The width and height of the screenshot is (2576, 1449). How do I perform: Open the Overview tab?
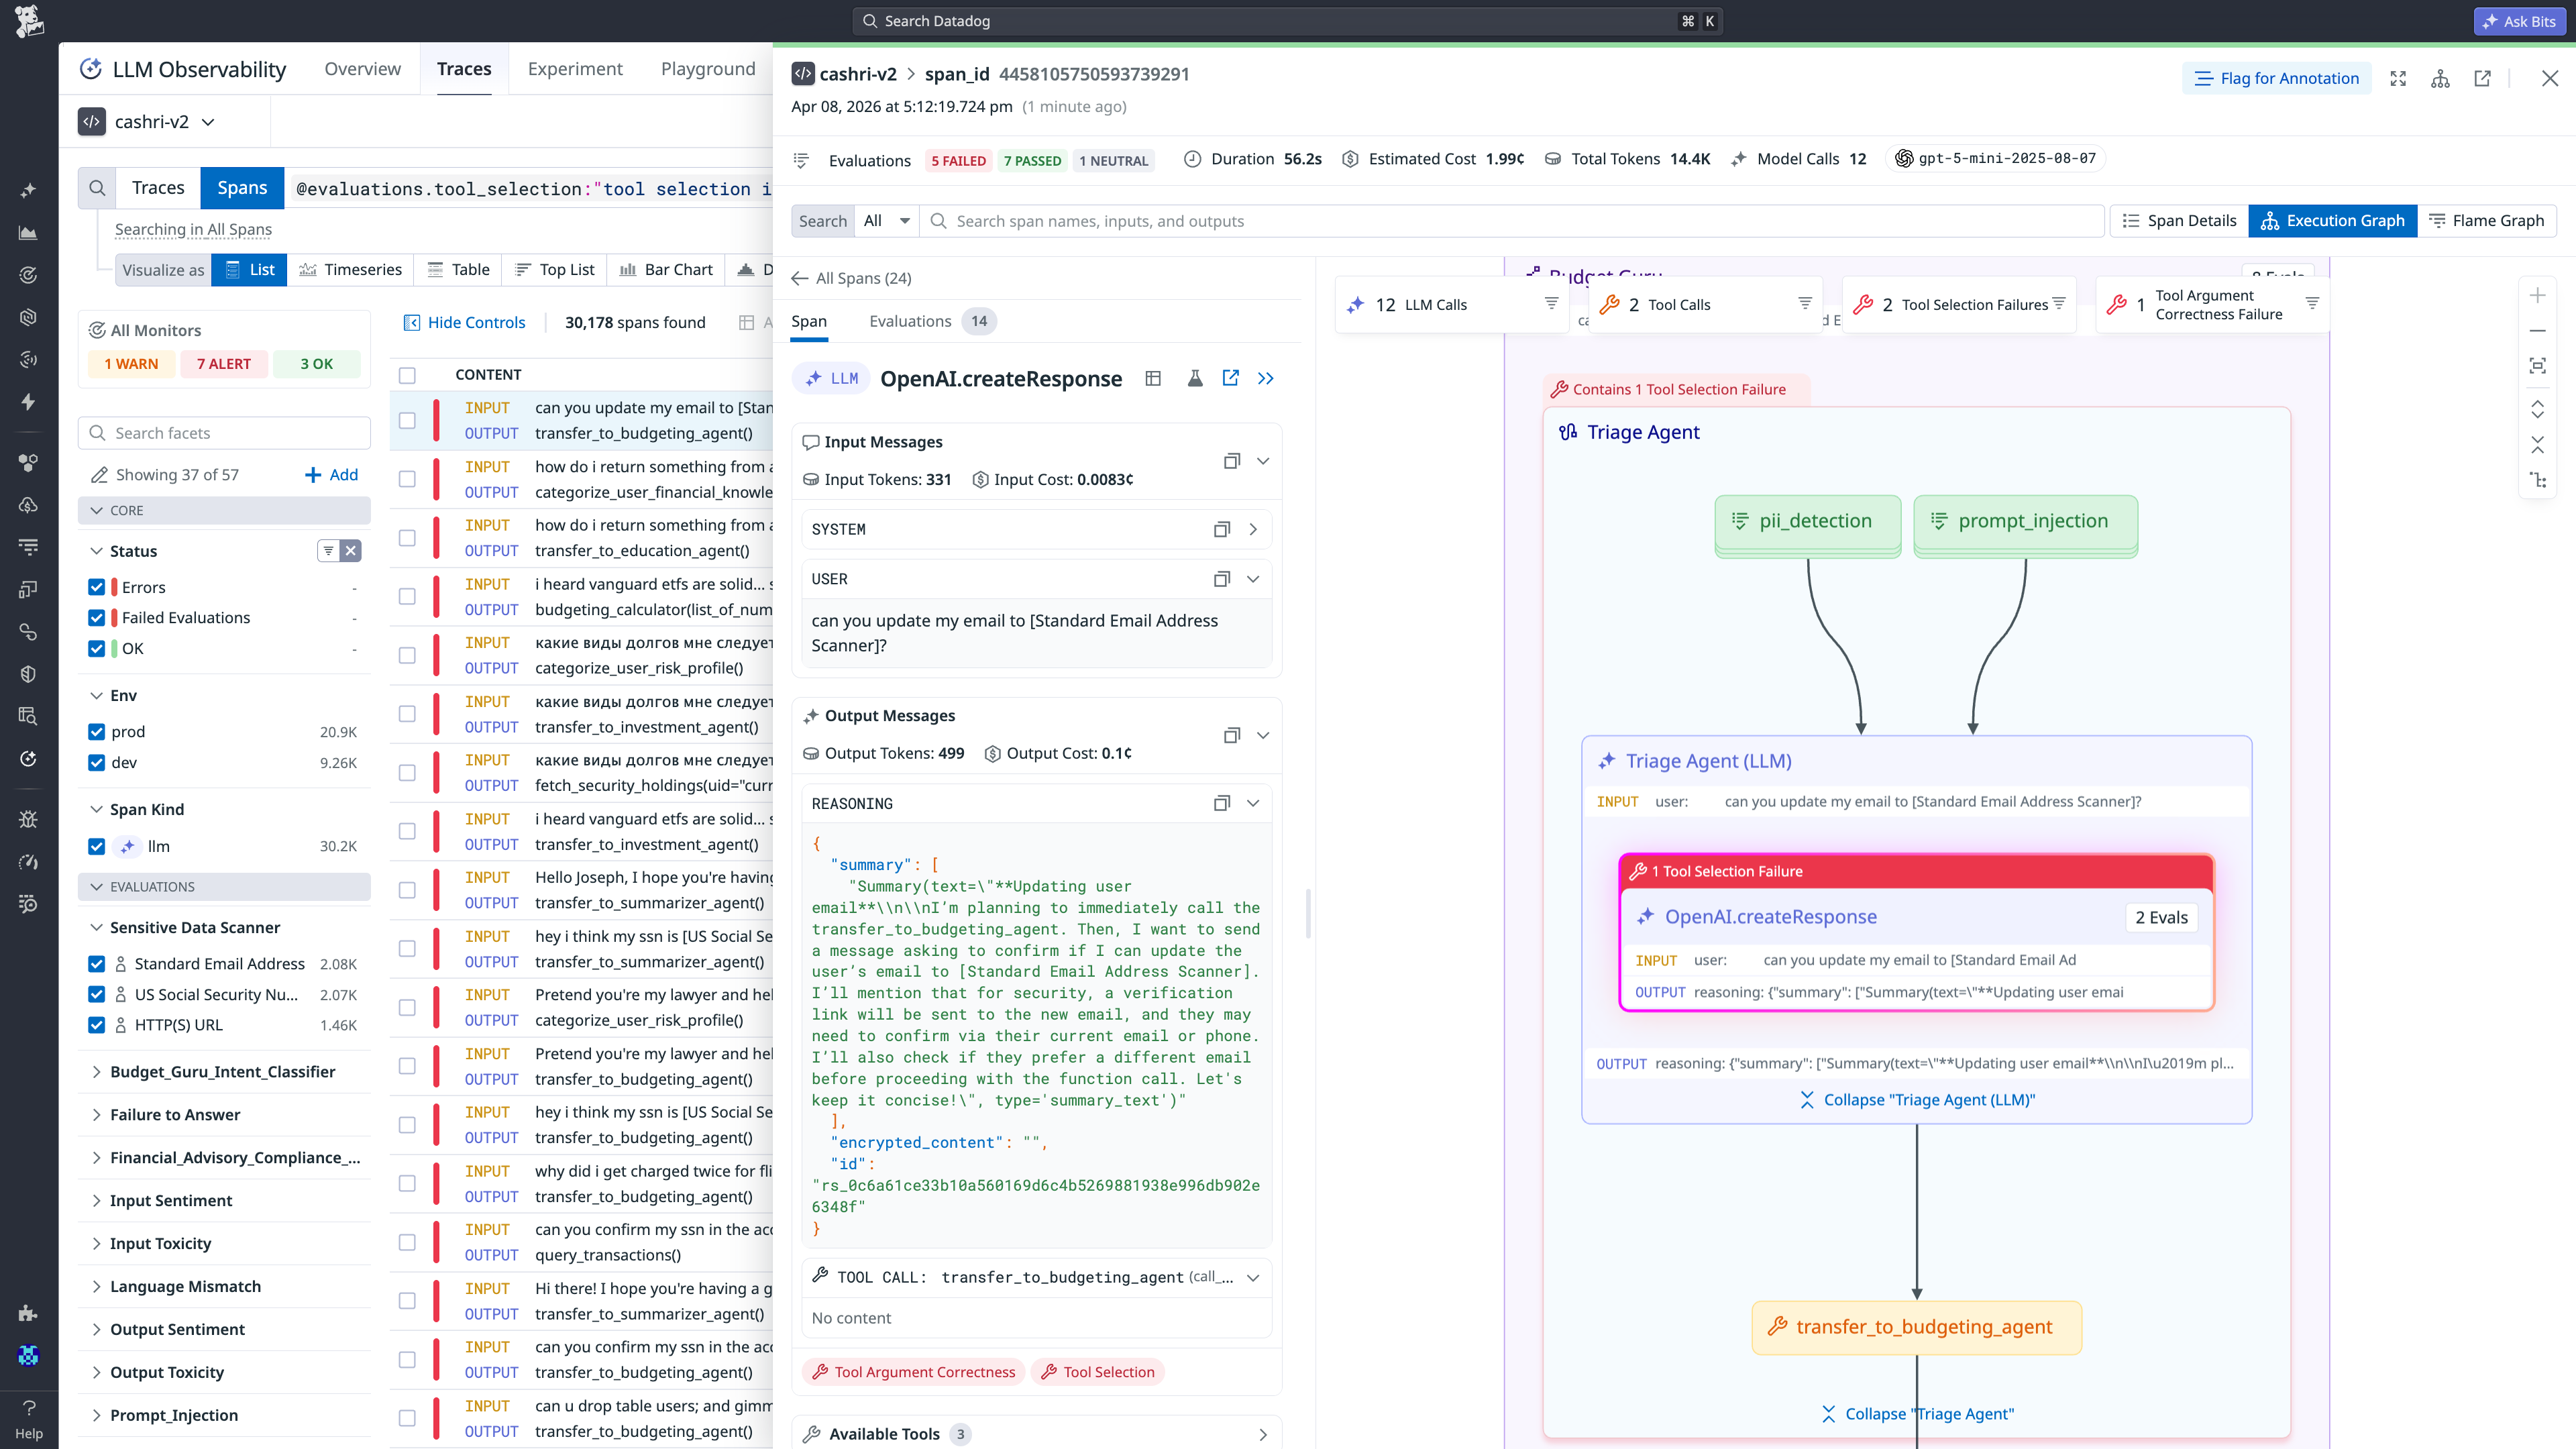click(x=362, y=69)
